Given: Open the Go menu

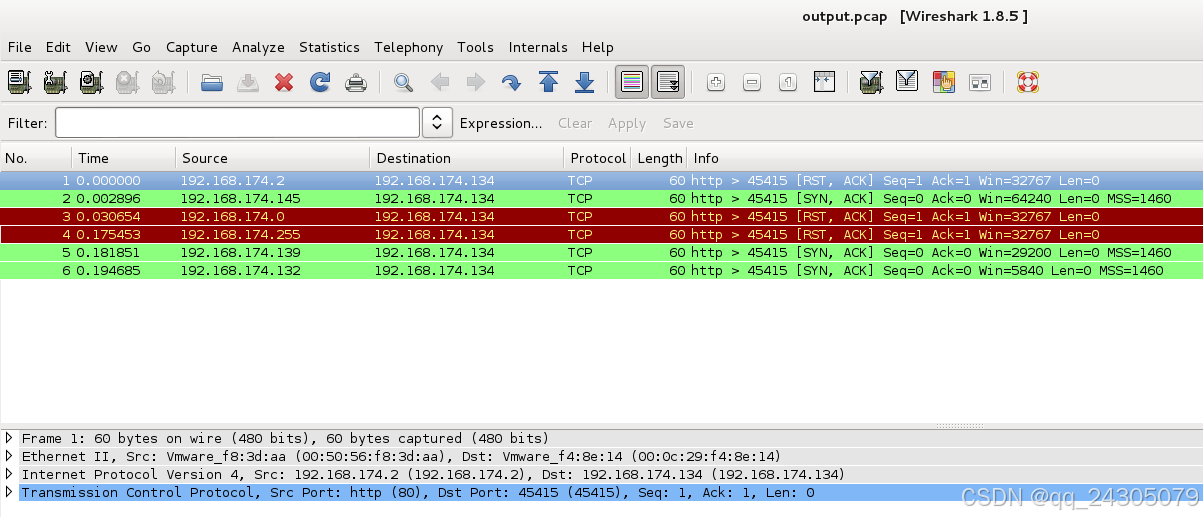Looking at the screenshot, I should click(142, 47).
